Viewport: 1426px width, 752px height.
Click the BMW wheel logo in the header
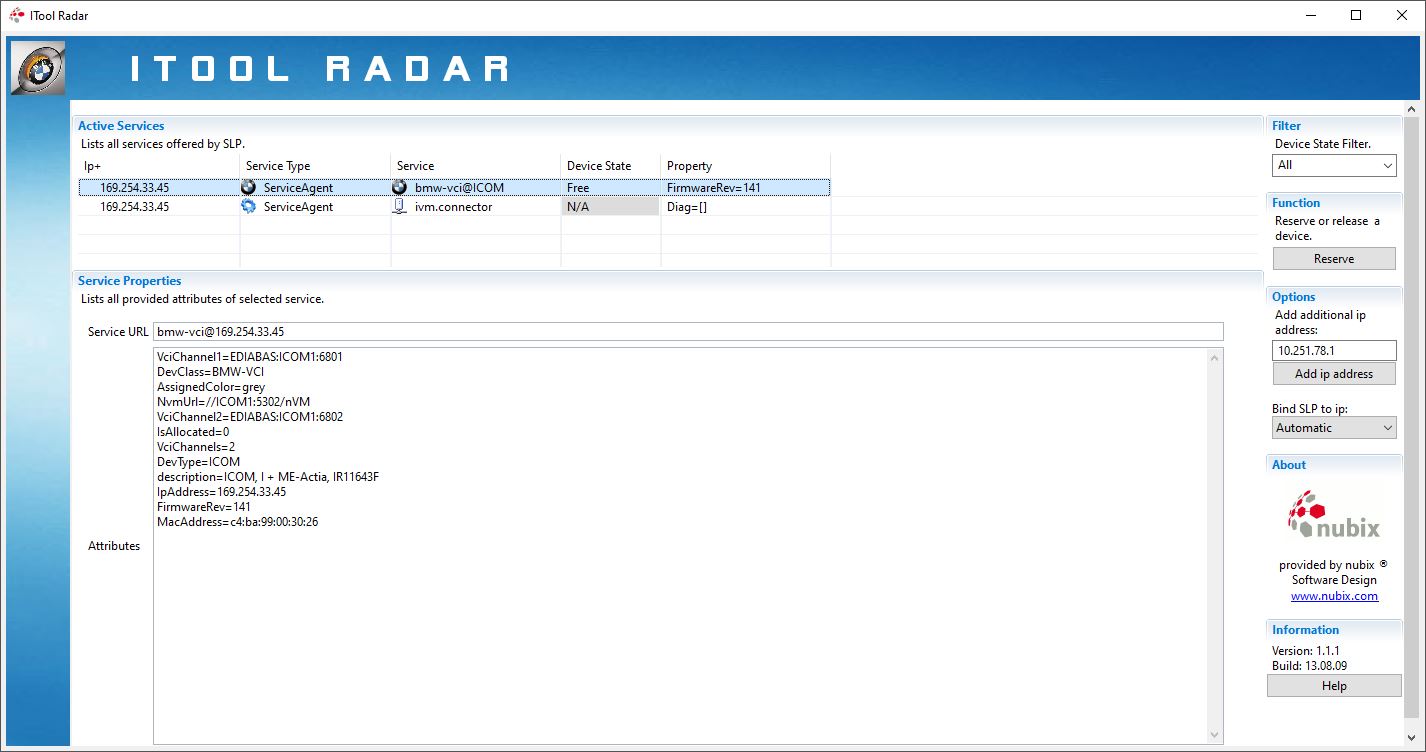pos(38,68)
